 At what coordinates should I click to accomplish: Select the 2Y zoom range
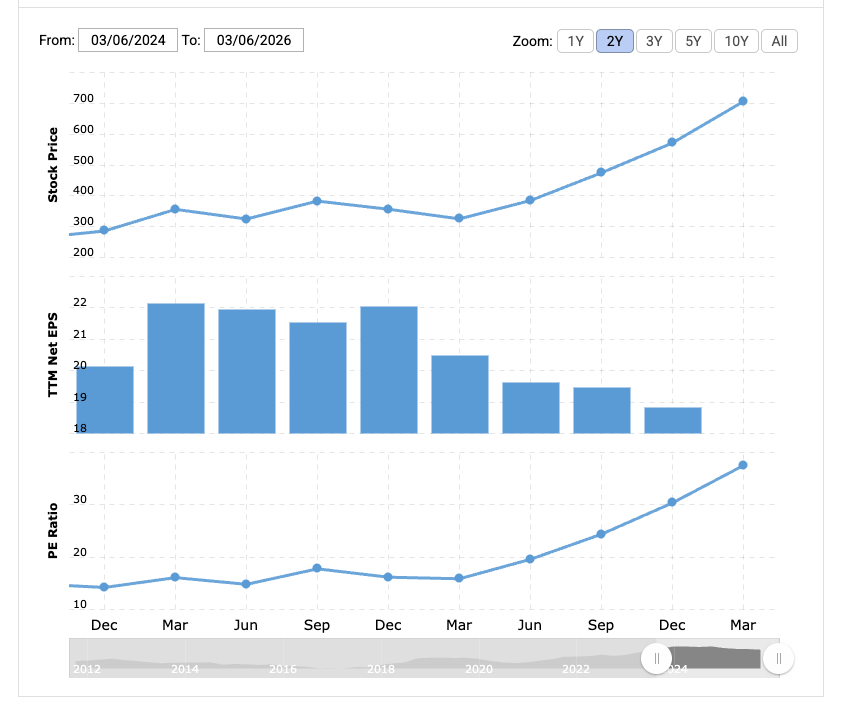(x=614, y=41)
